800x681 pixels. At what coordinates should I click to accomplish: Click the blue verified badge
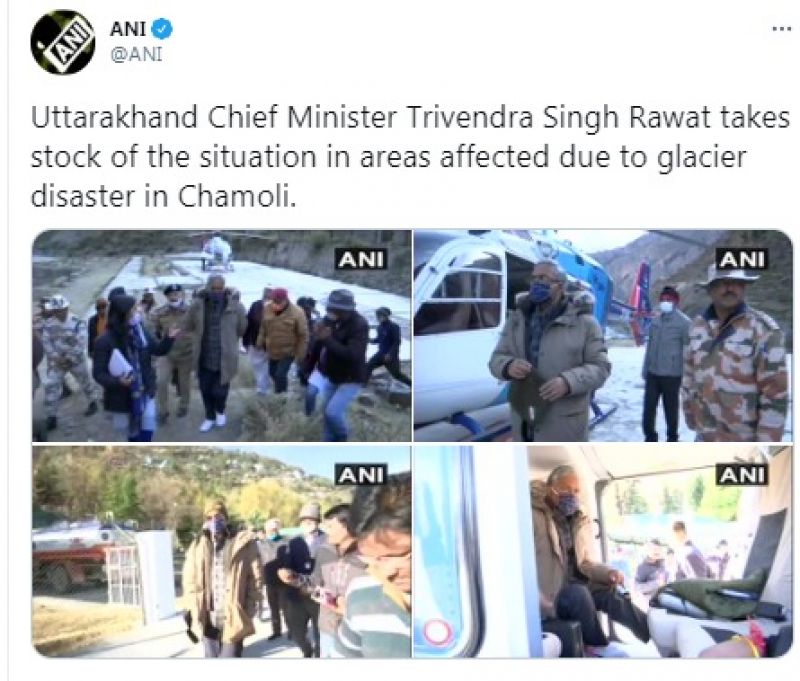pos(163,29)
